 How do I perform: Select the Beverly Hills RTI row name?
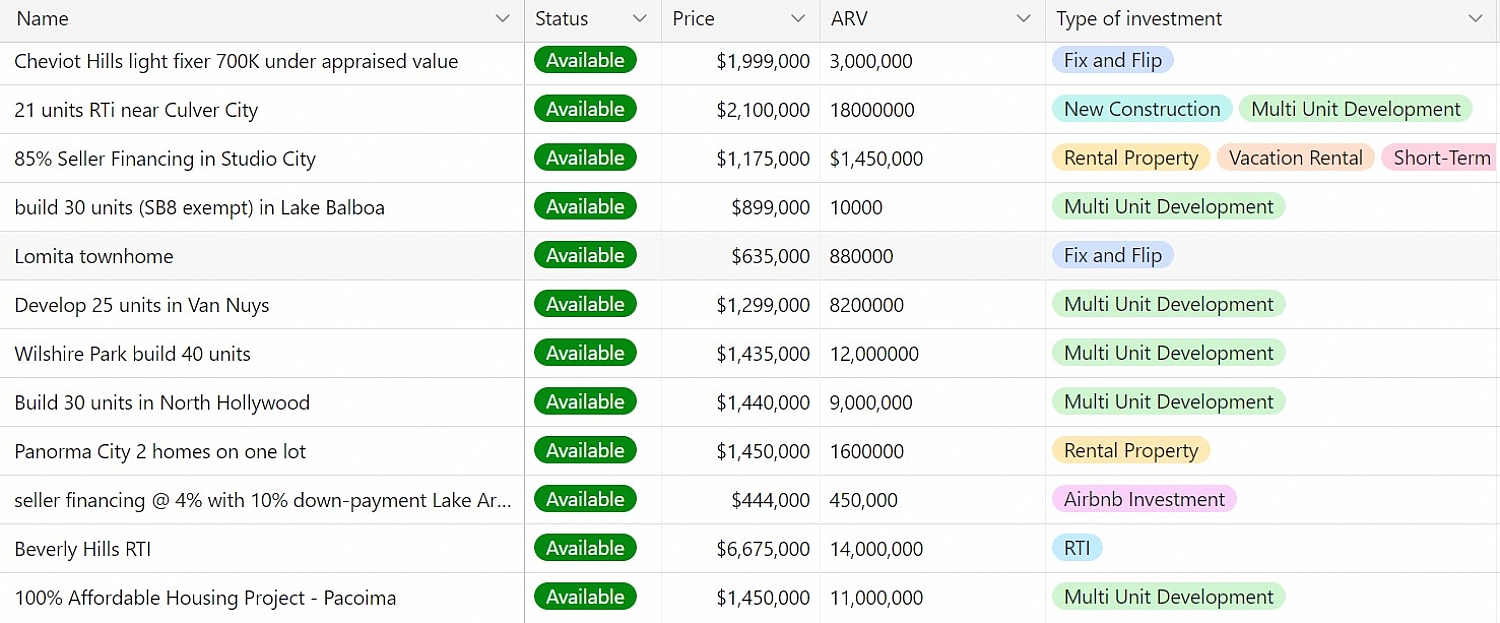(x=83, y=549)
